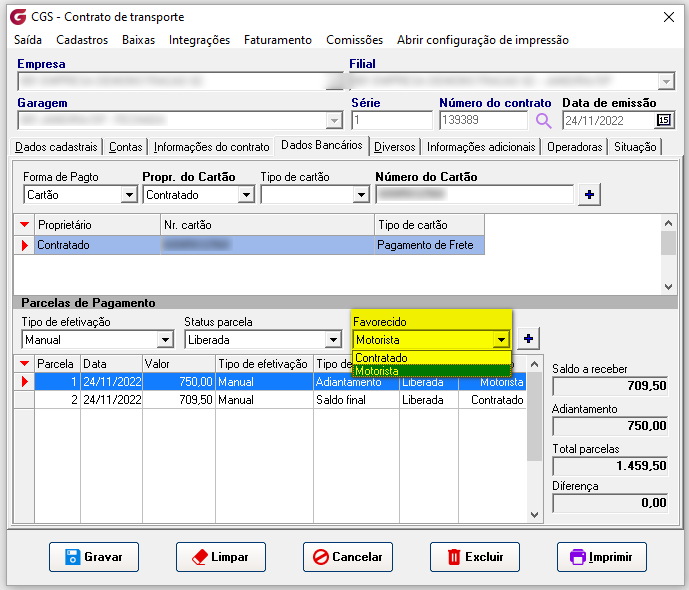Viewport: 689px width, 590px height.
Task: Click the Série input field
Action: pos(392,120)
